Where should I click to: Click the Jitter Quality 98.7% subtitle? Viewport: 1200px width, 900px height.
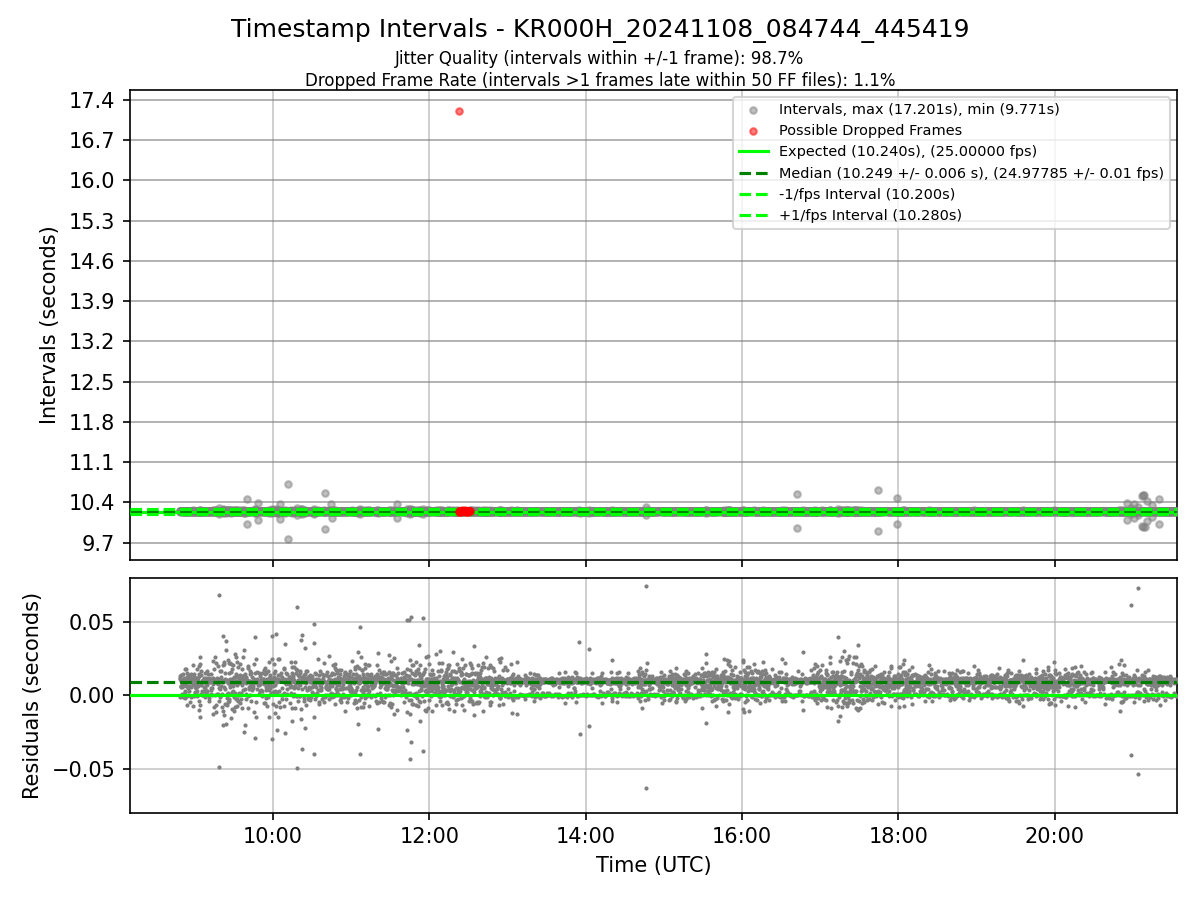(599, 58)
